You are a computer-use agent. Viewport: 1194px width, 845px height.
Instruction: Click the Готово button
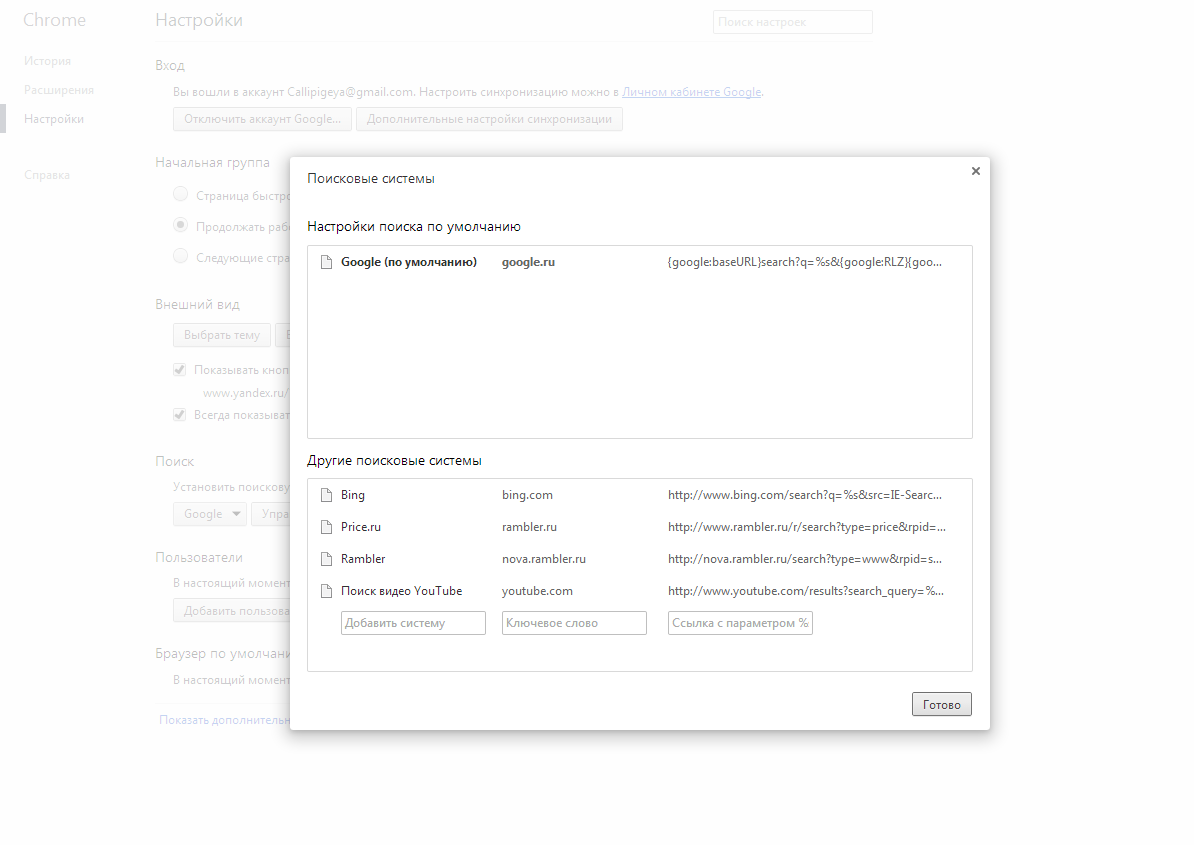941,704
